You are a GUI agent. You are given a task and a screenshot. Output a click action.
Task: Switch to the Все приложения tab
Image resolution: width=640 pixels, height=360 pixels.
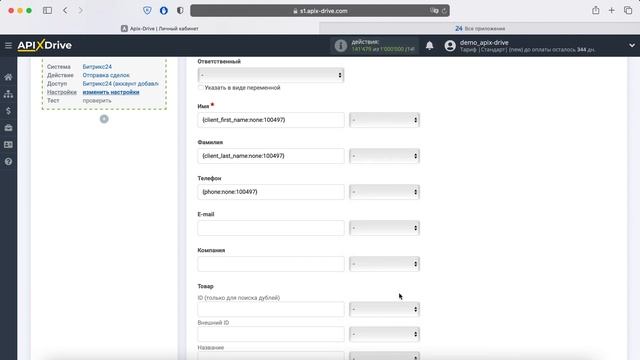[x=480, y=29]
